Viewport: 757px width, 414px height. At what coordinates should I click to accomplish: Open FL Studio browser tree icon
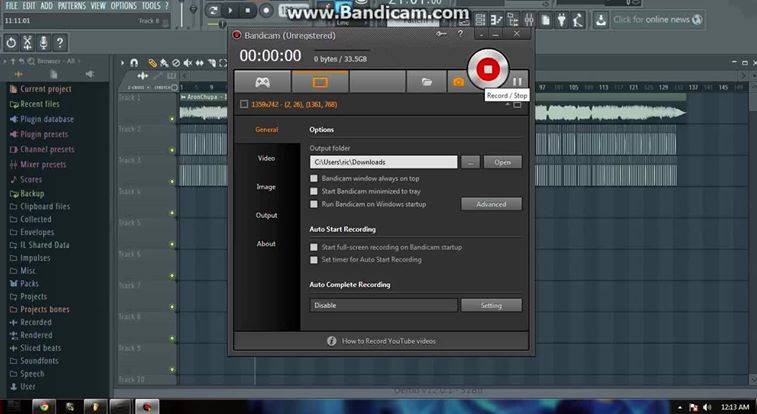pos(513,20)
